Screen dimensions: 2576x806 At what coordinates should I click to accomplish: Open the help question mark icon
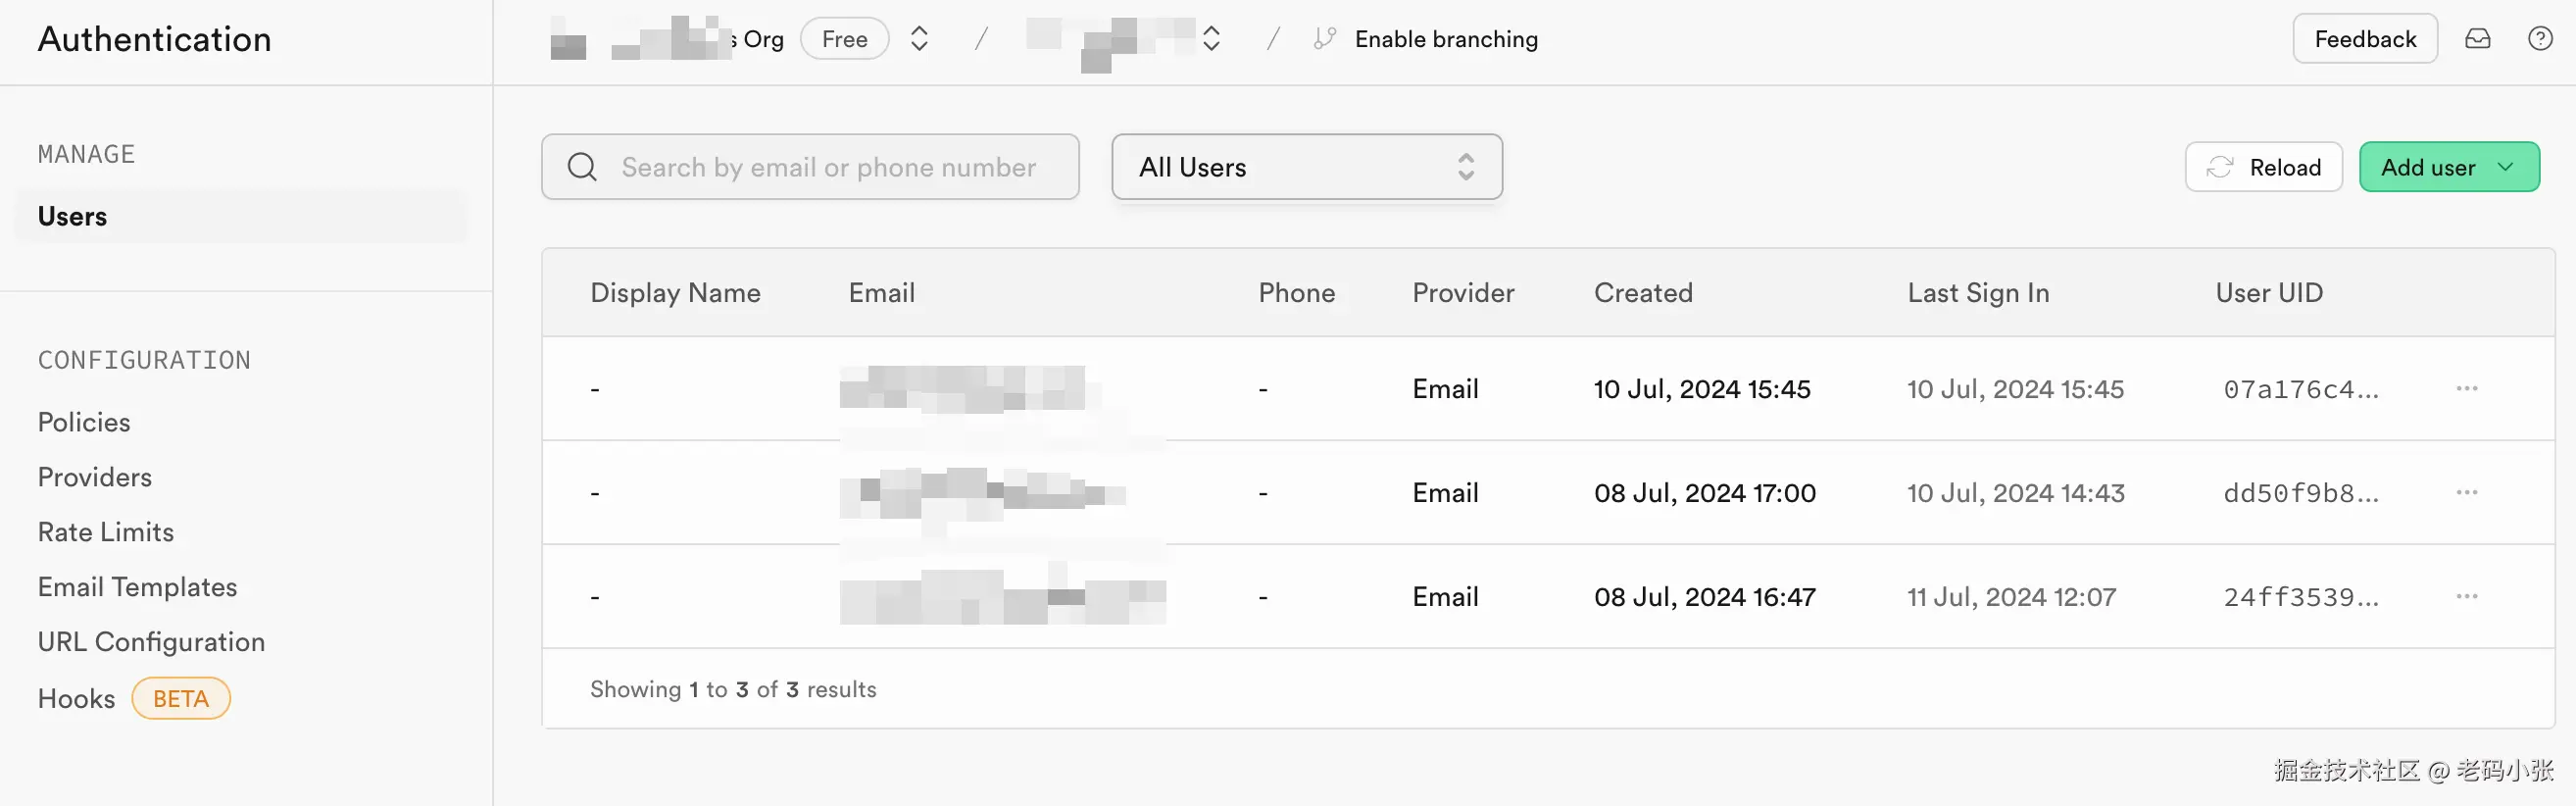pyautogui.click(x=2540, y=39)
